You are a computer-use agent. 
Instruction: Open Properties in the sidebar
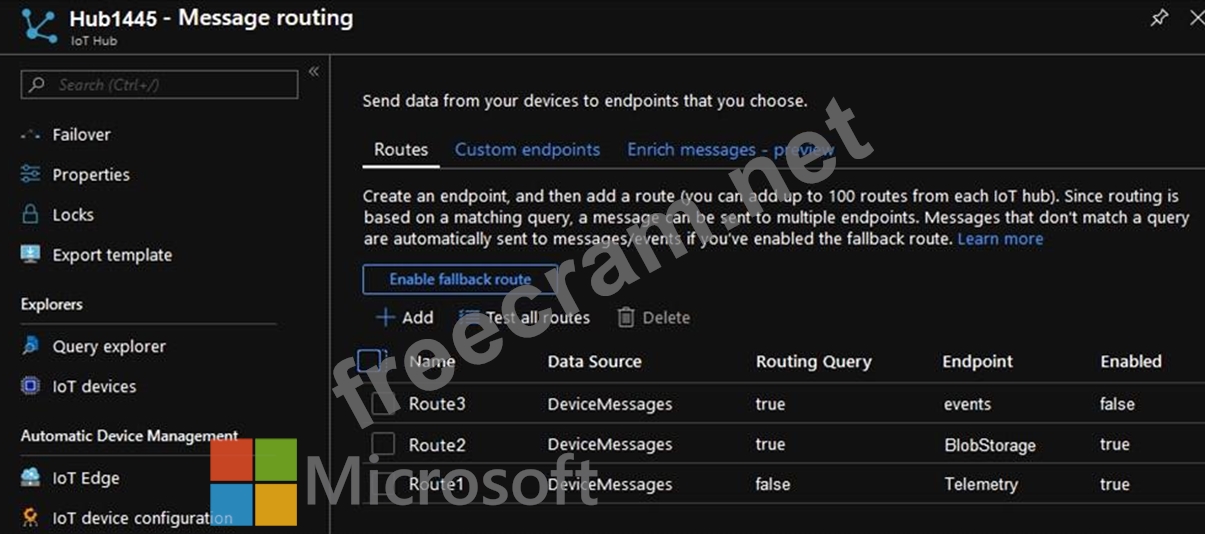91,175
